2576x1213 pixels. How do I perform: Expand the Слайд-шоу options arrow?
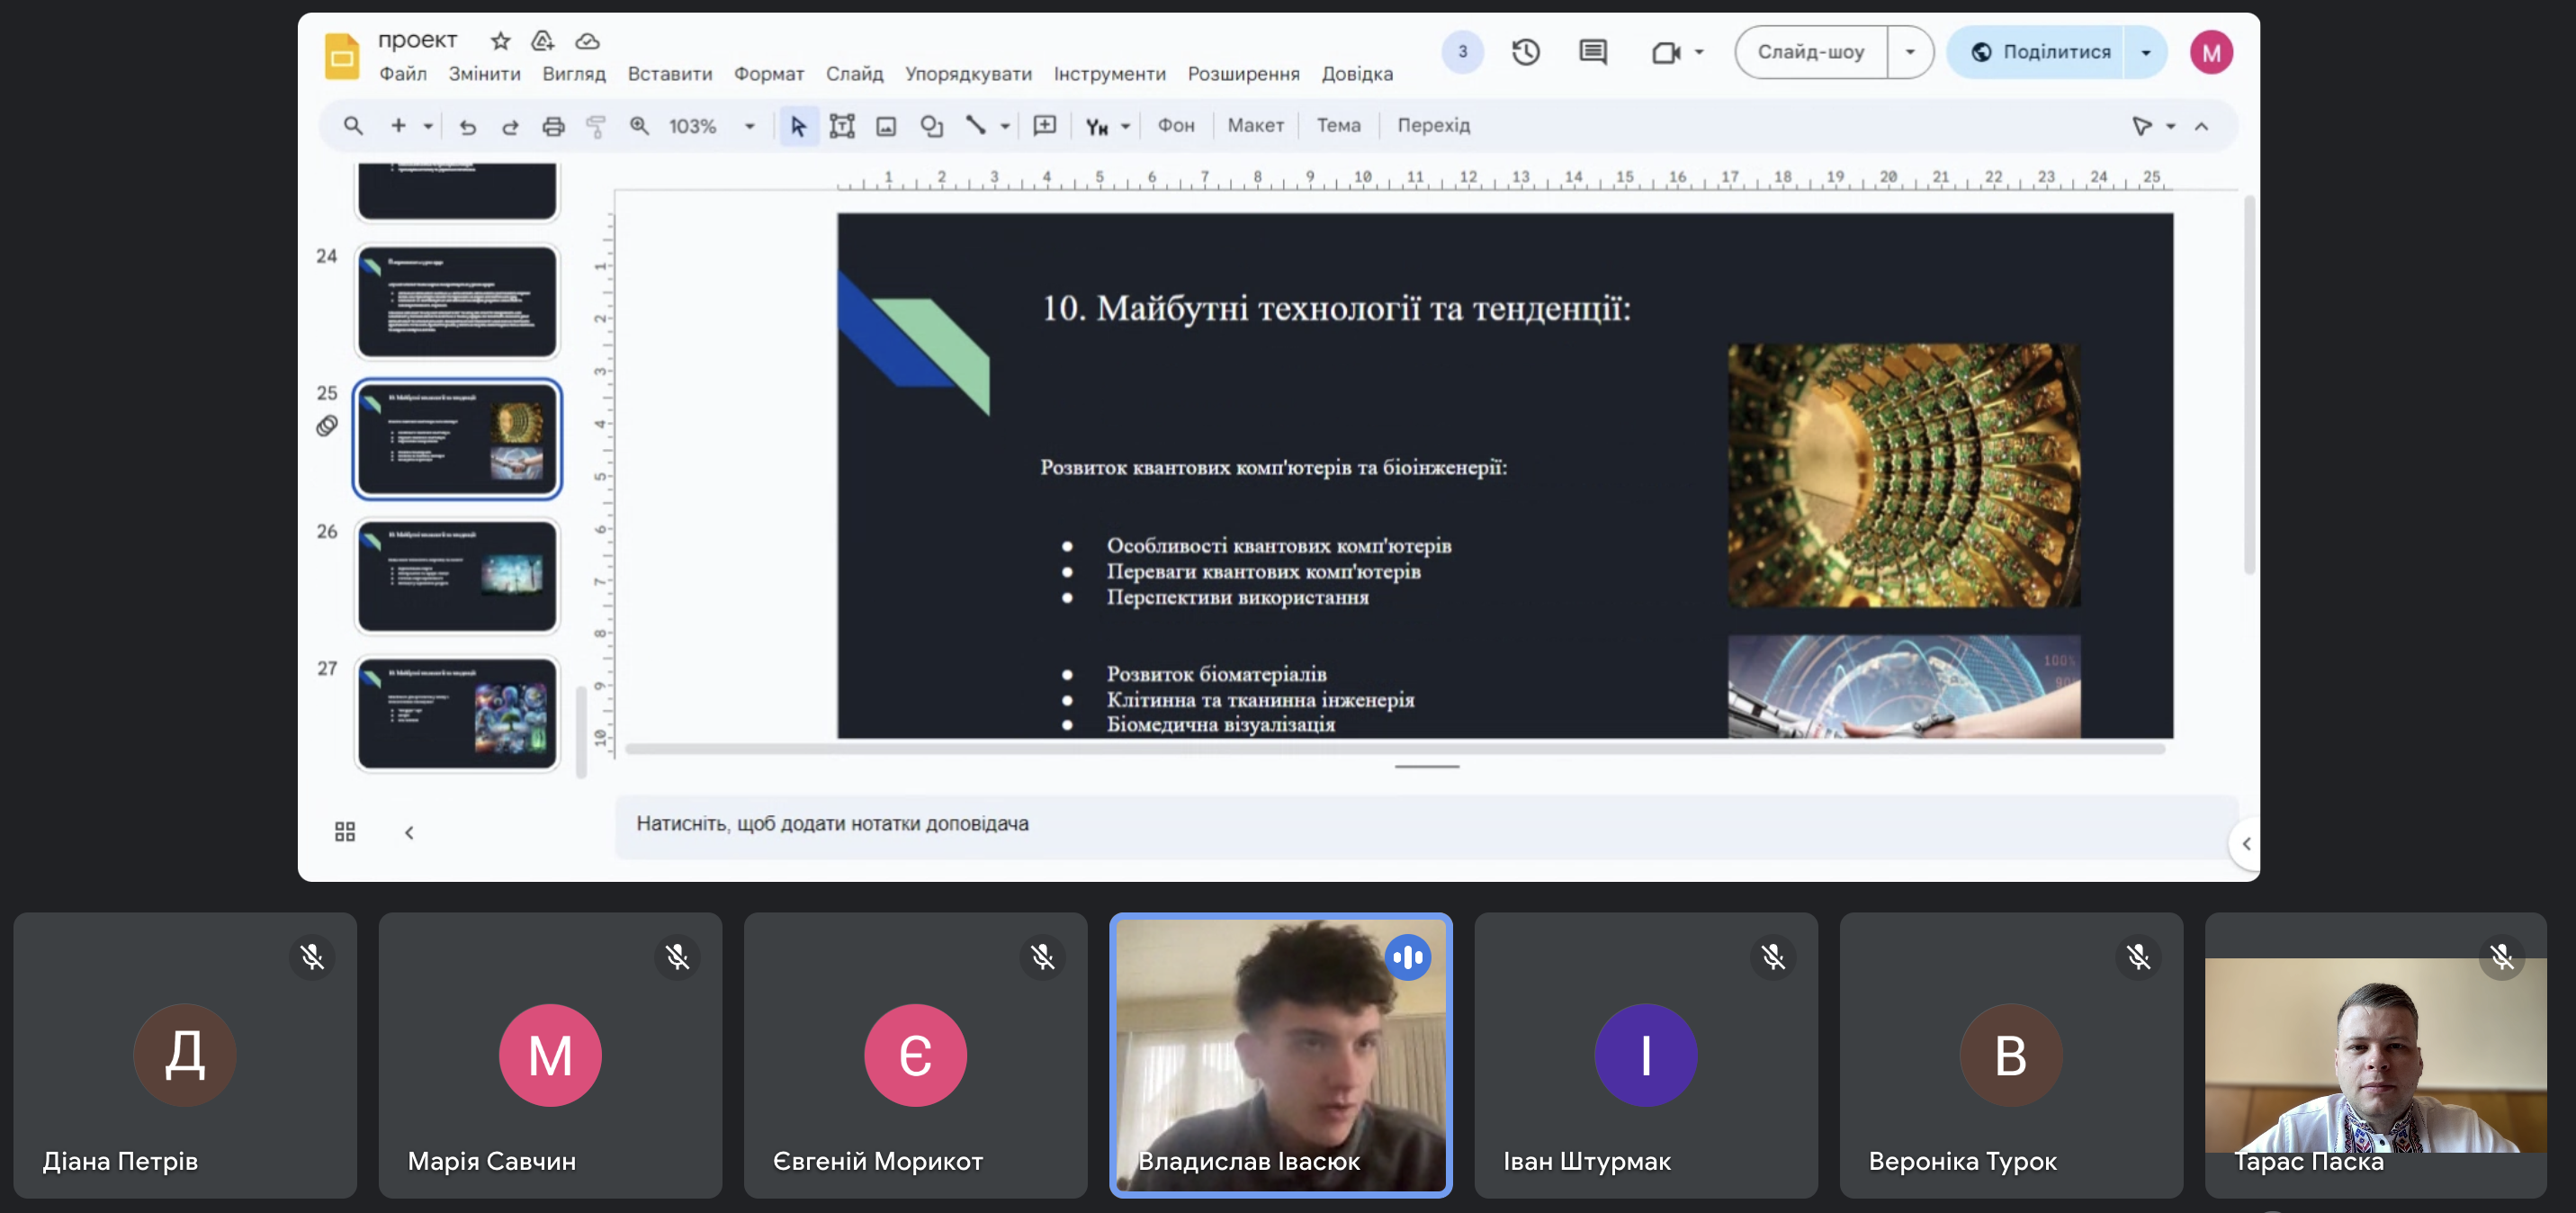pyautogui.click(x=1910, y=52)
